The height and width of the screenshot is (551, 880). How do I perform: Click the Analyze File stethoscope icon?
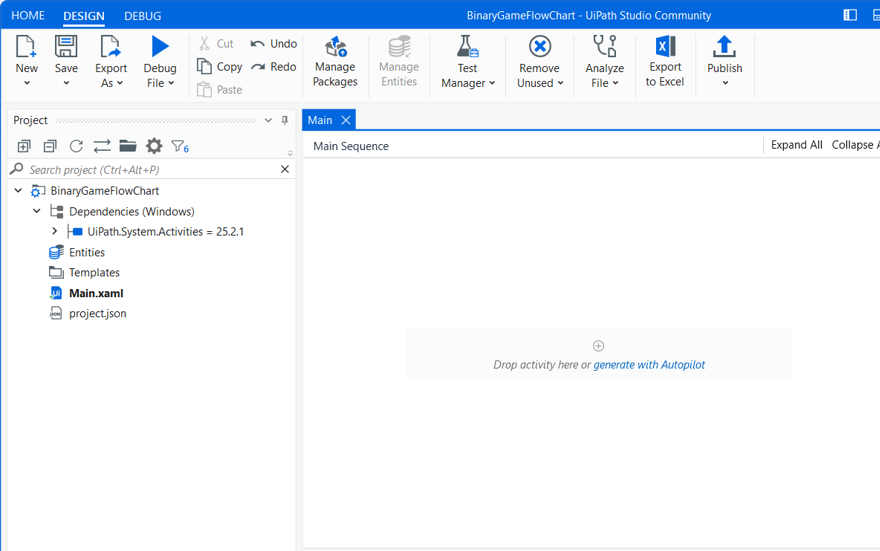[x=605, y=47]
